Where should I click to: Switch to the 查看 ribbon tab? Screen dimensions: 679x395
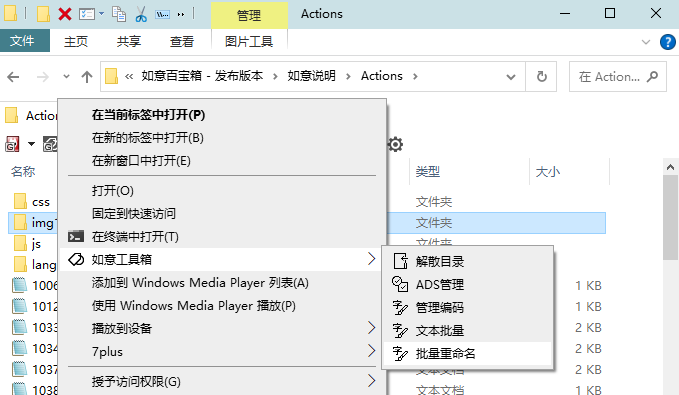click(182, 42)
